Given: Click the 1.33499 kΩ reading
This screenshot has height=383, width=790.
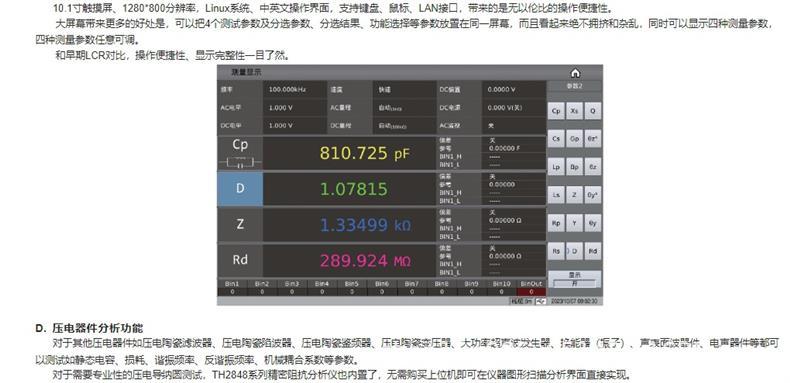Looking at the screenshot, I should pos(365,225).
